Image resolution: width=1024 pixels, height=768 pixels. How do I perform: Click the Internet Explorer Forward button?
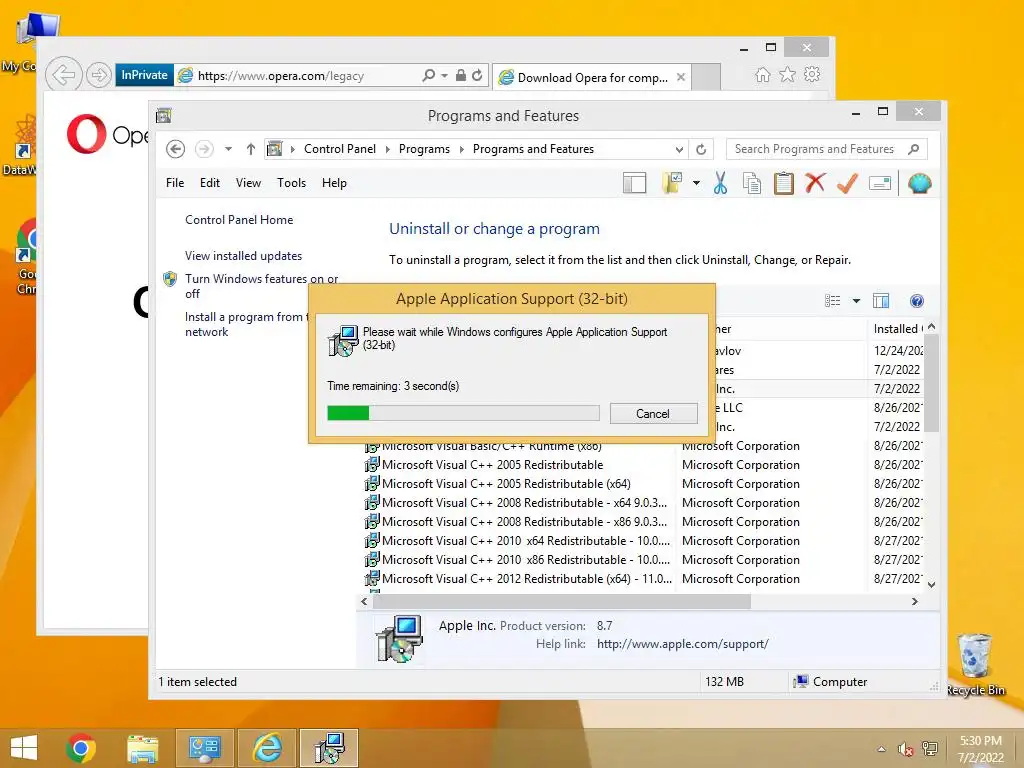click(x=99, y=76)
